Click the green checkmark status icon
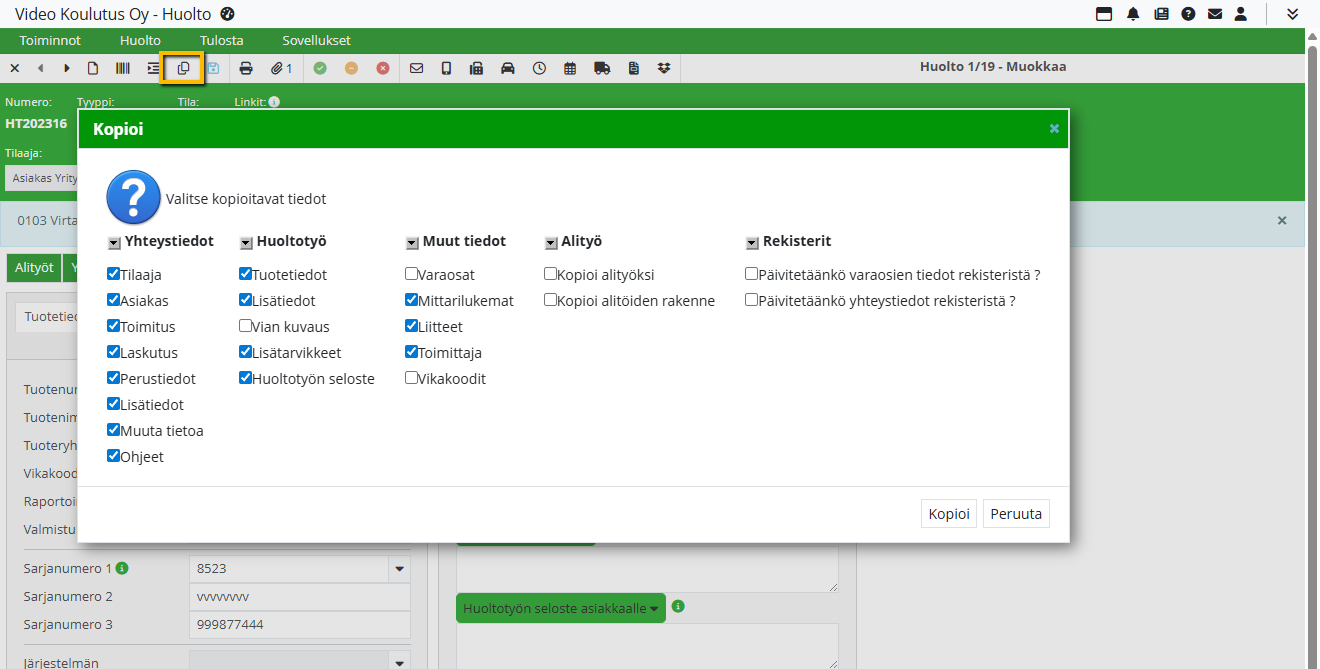This screenshot has width=1320, height=669. tap(320, 68)
